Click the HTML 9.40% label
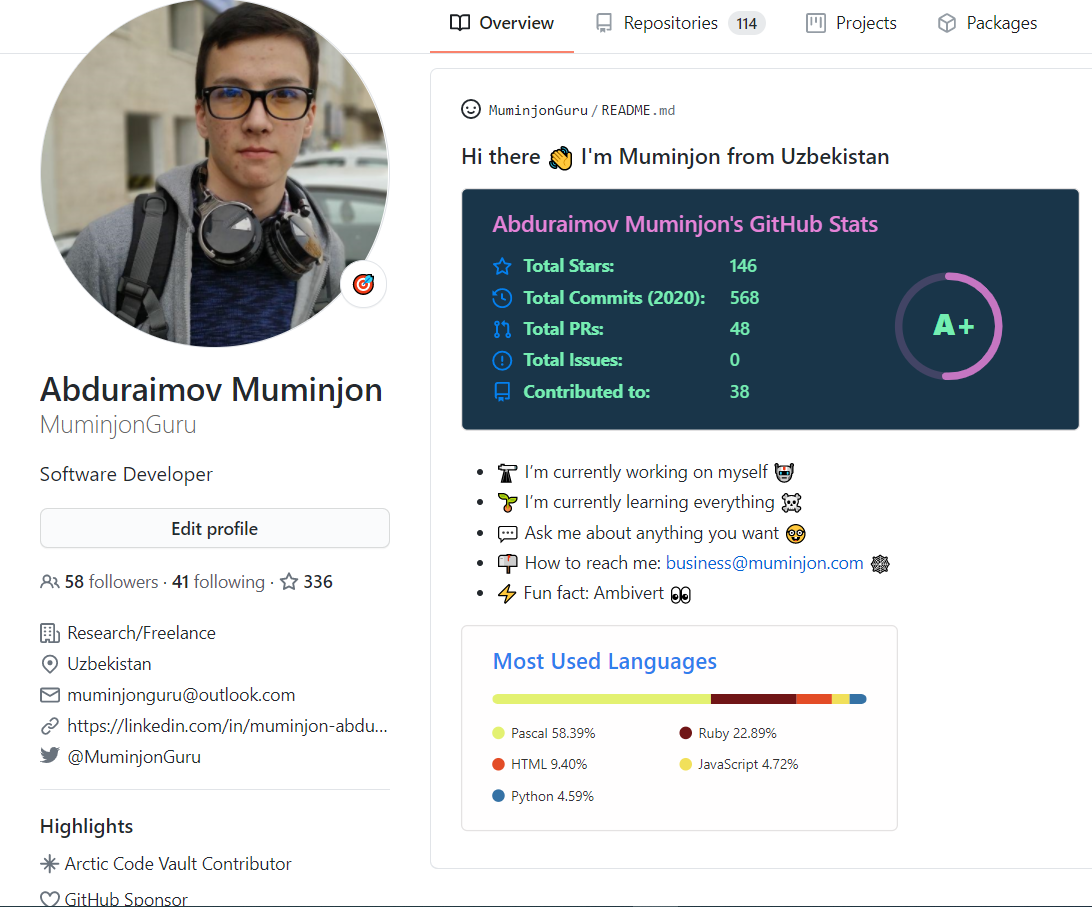 click(x=549, y=764)
